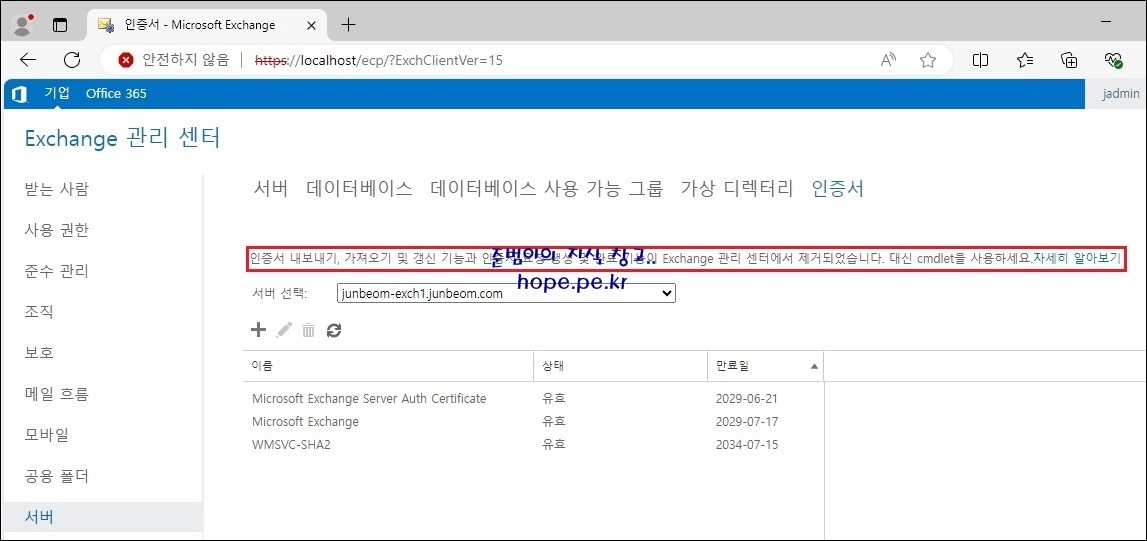
Task: Open 조직 in sidebar
Action: [39, 312]
